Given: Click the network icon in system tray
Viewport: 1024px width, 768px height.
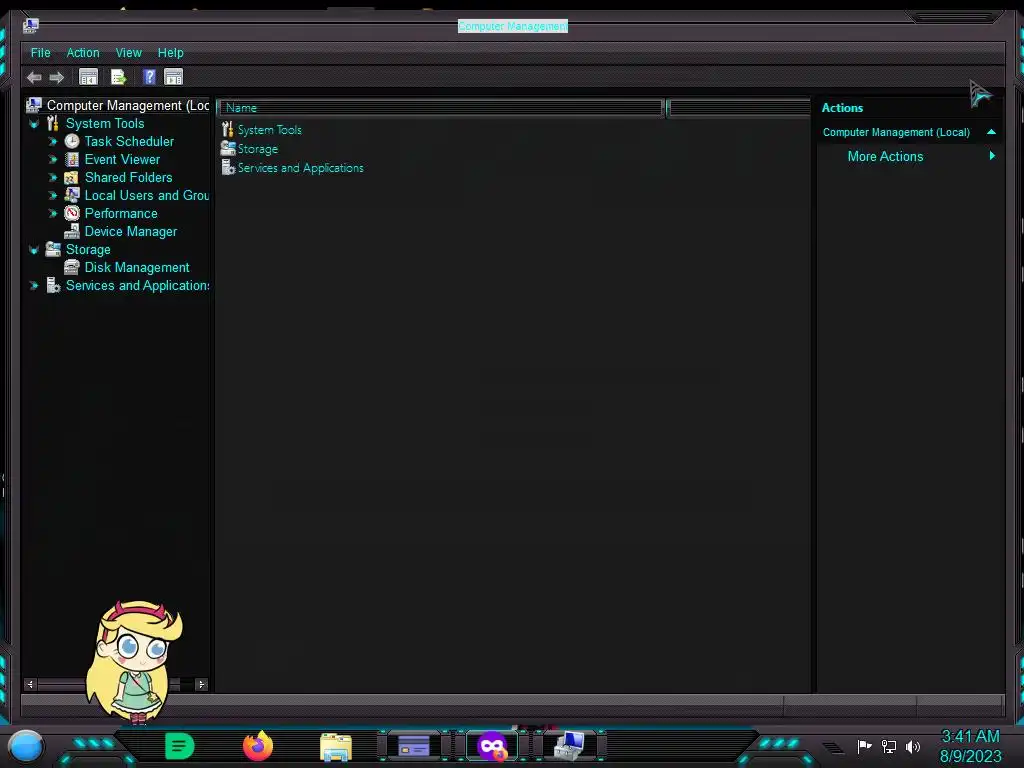Looking at the screenshot, I should pyautogui.click(x=889, y=746).
